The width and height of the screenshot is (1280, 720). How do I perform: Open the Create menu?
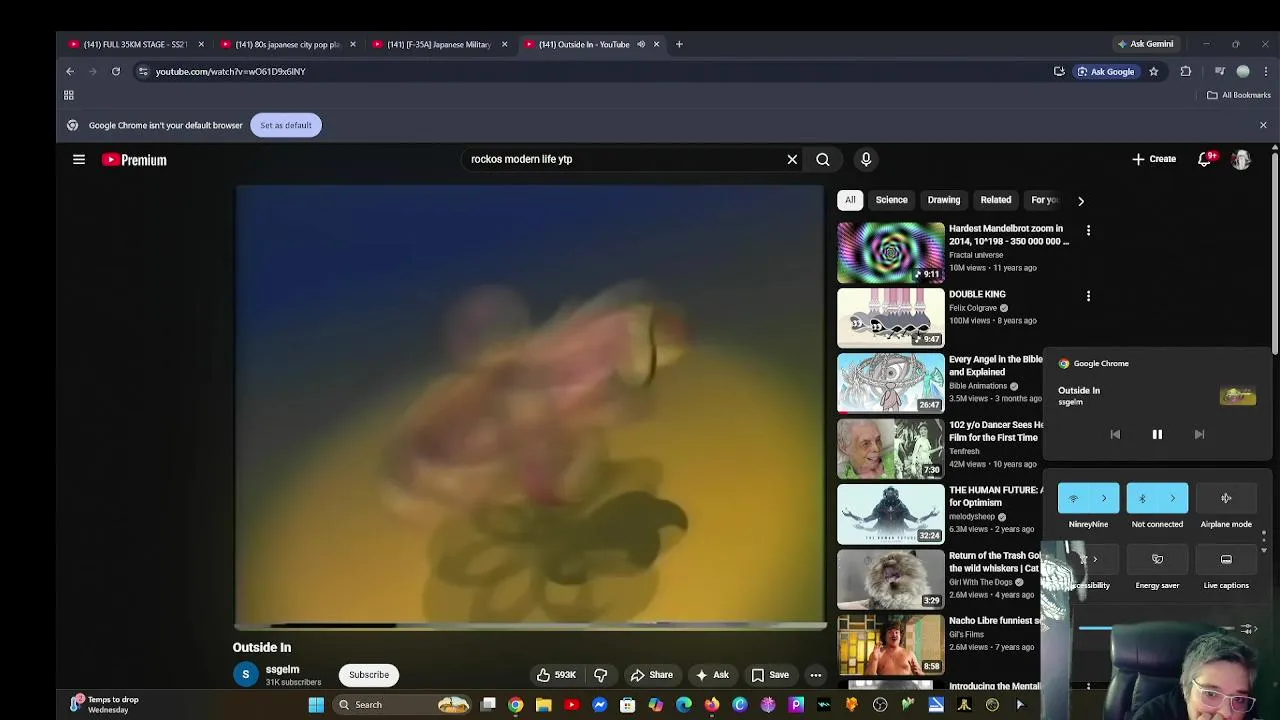coord(1154,159)
